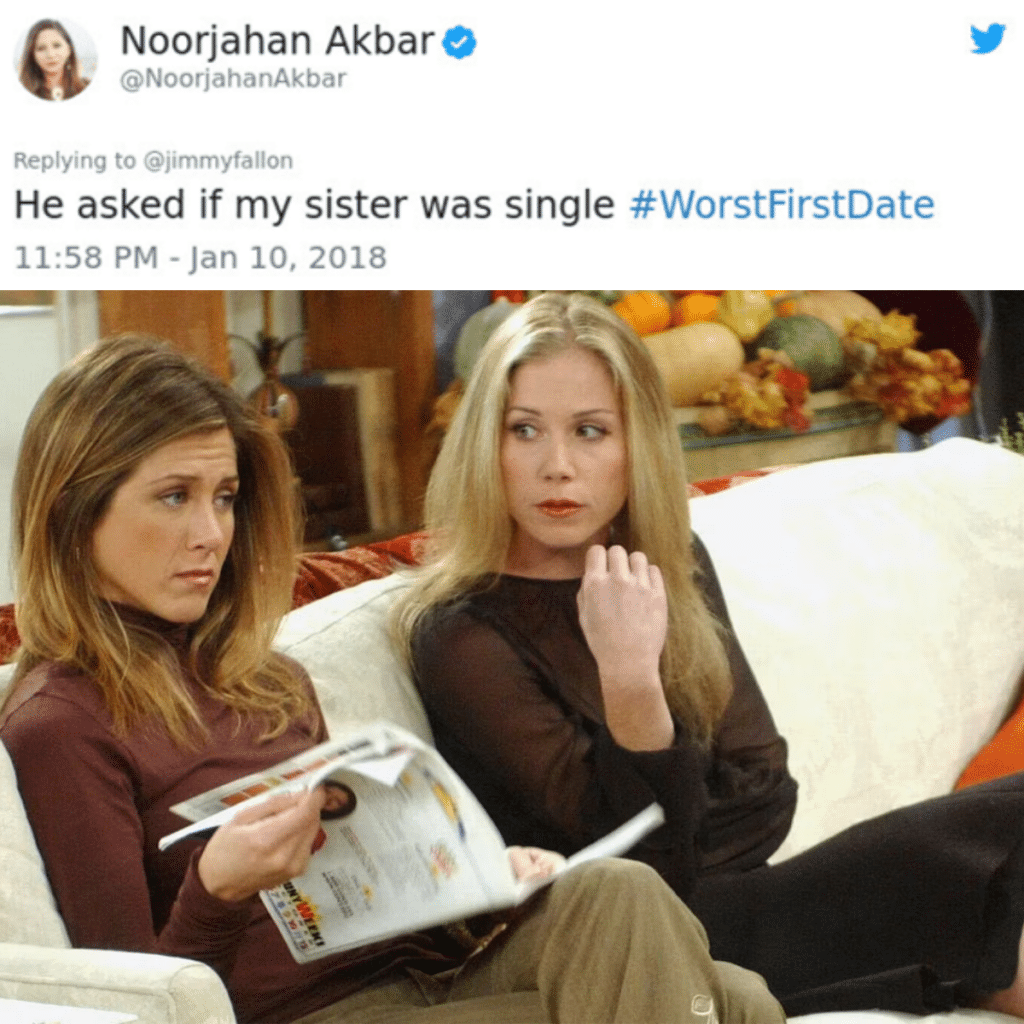Click the open magazine in the photo

pos(411,842)
